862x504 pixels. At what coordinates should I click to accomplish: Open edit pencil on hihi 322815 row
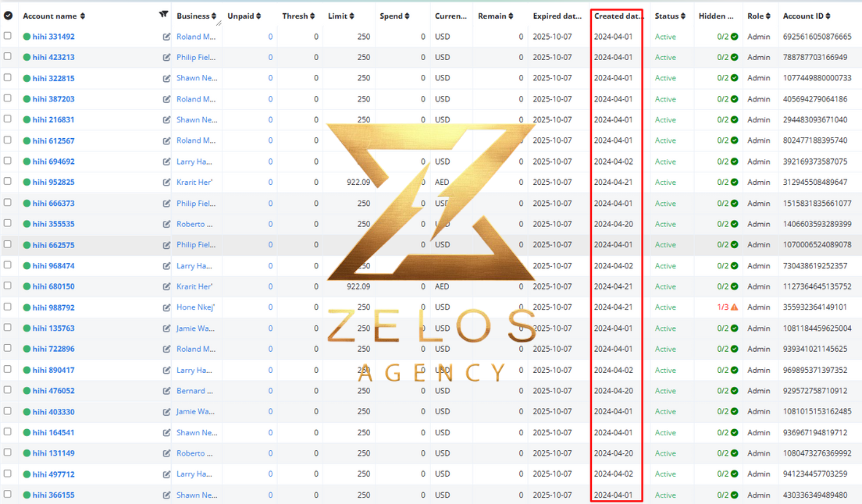(166, 78)
